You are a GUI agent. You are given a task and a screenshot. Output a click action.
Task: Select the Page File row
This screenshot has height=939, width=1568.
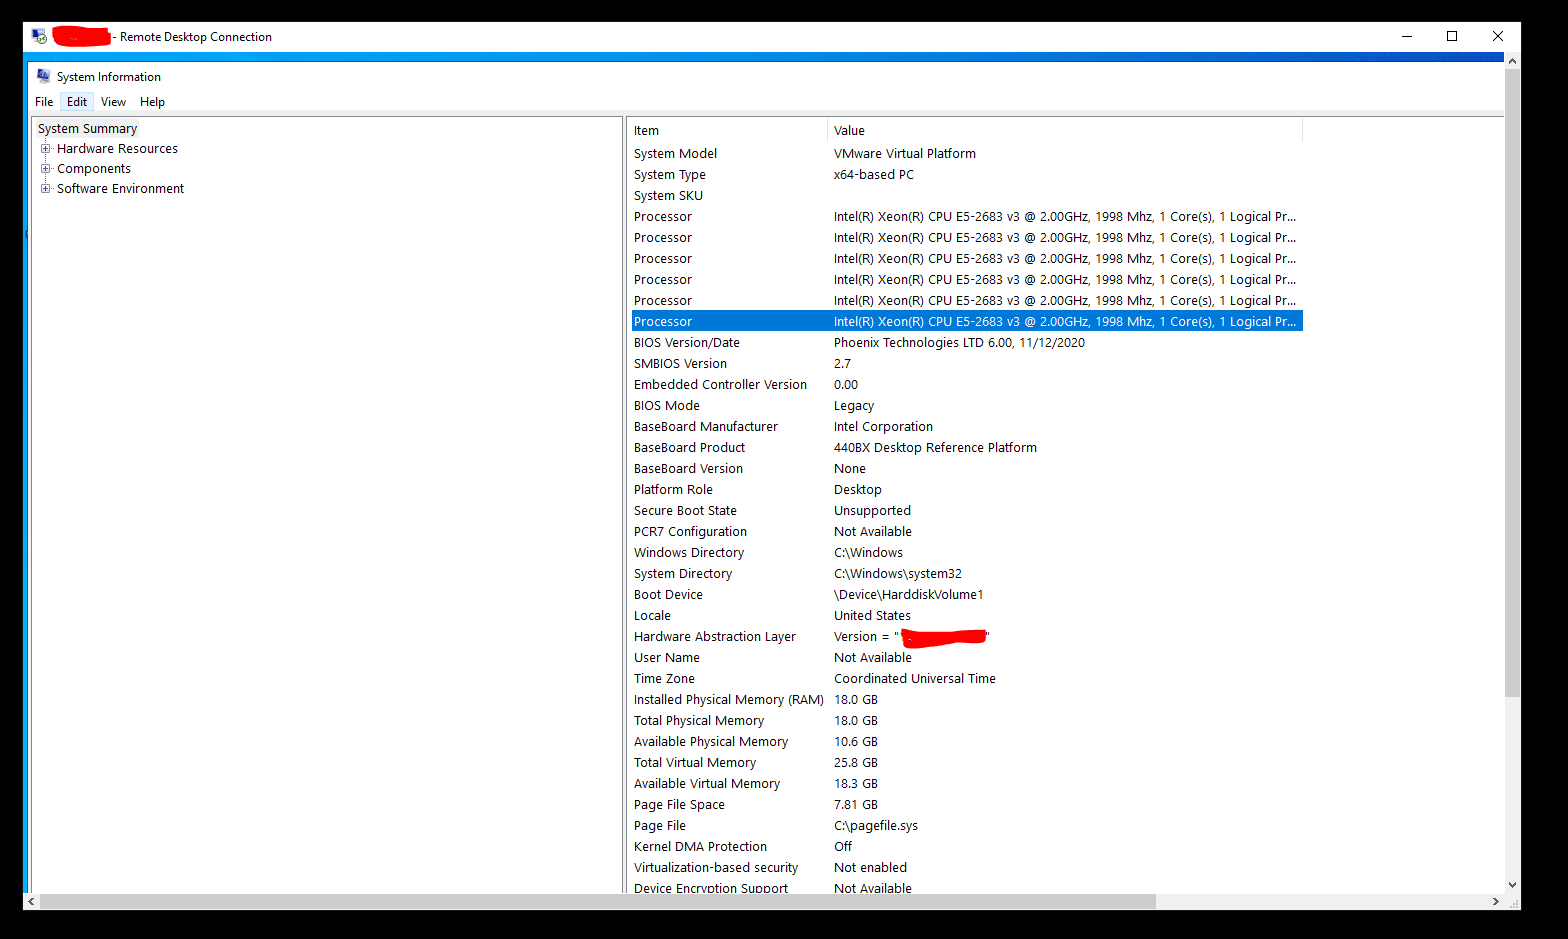(x=967, y=826)
